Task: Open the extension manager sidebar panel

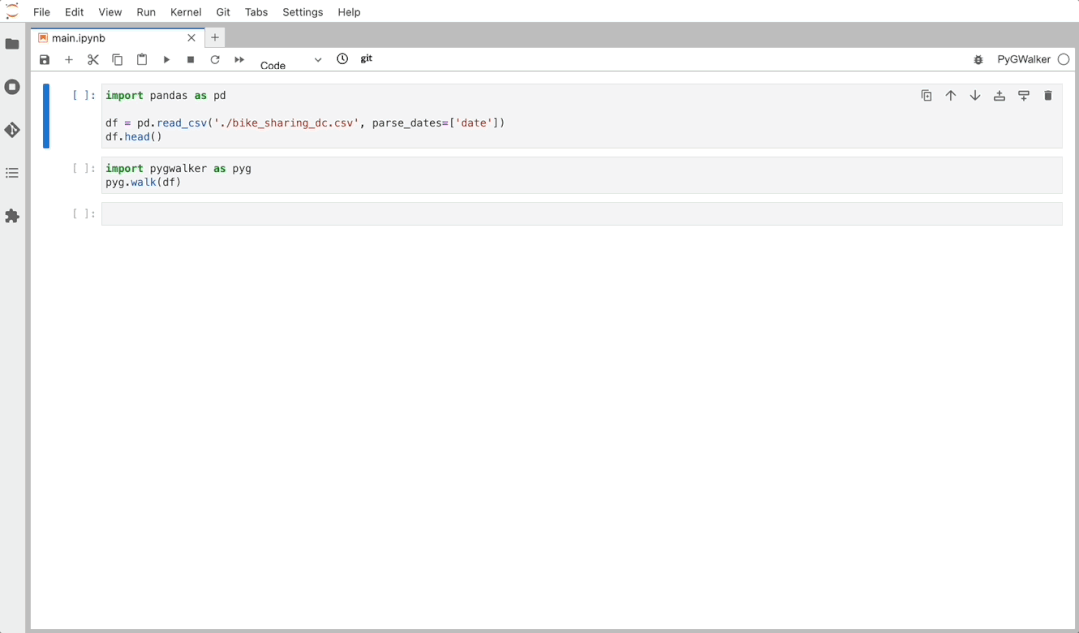Action: (12, 215)
